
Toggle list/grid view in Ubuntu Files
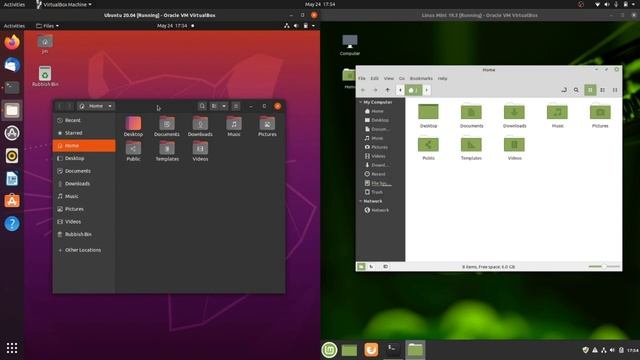(214, 106)
